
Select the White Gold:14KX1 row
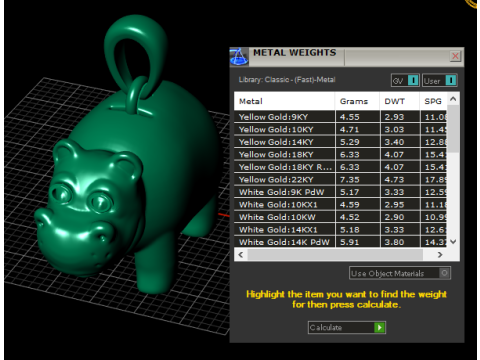(340, 230)
